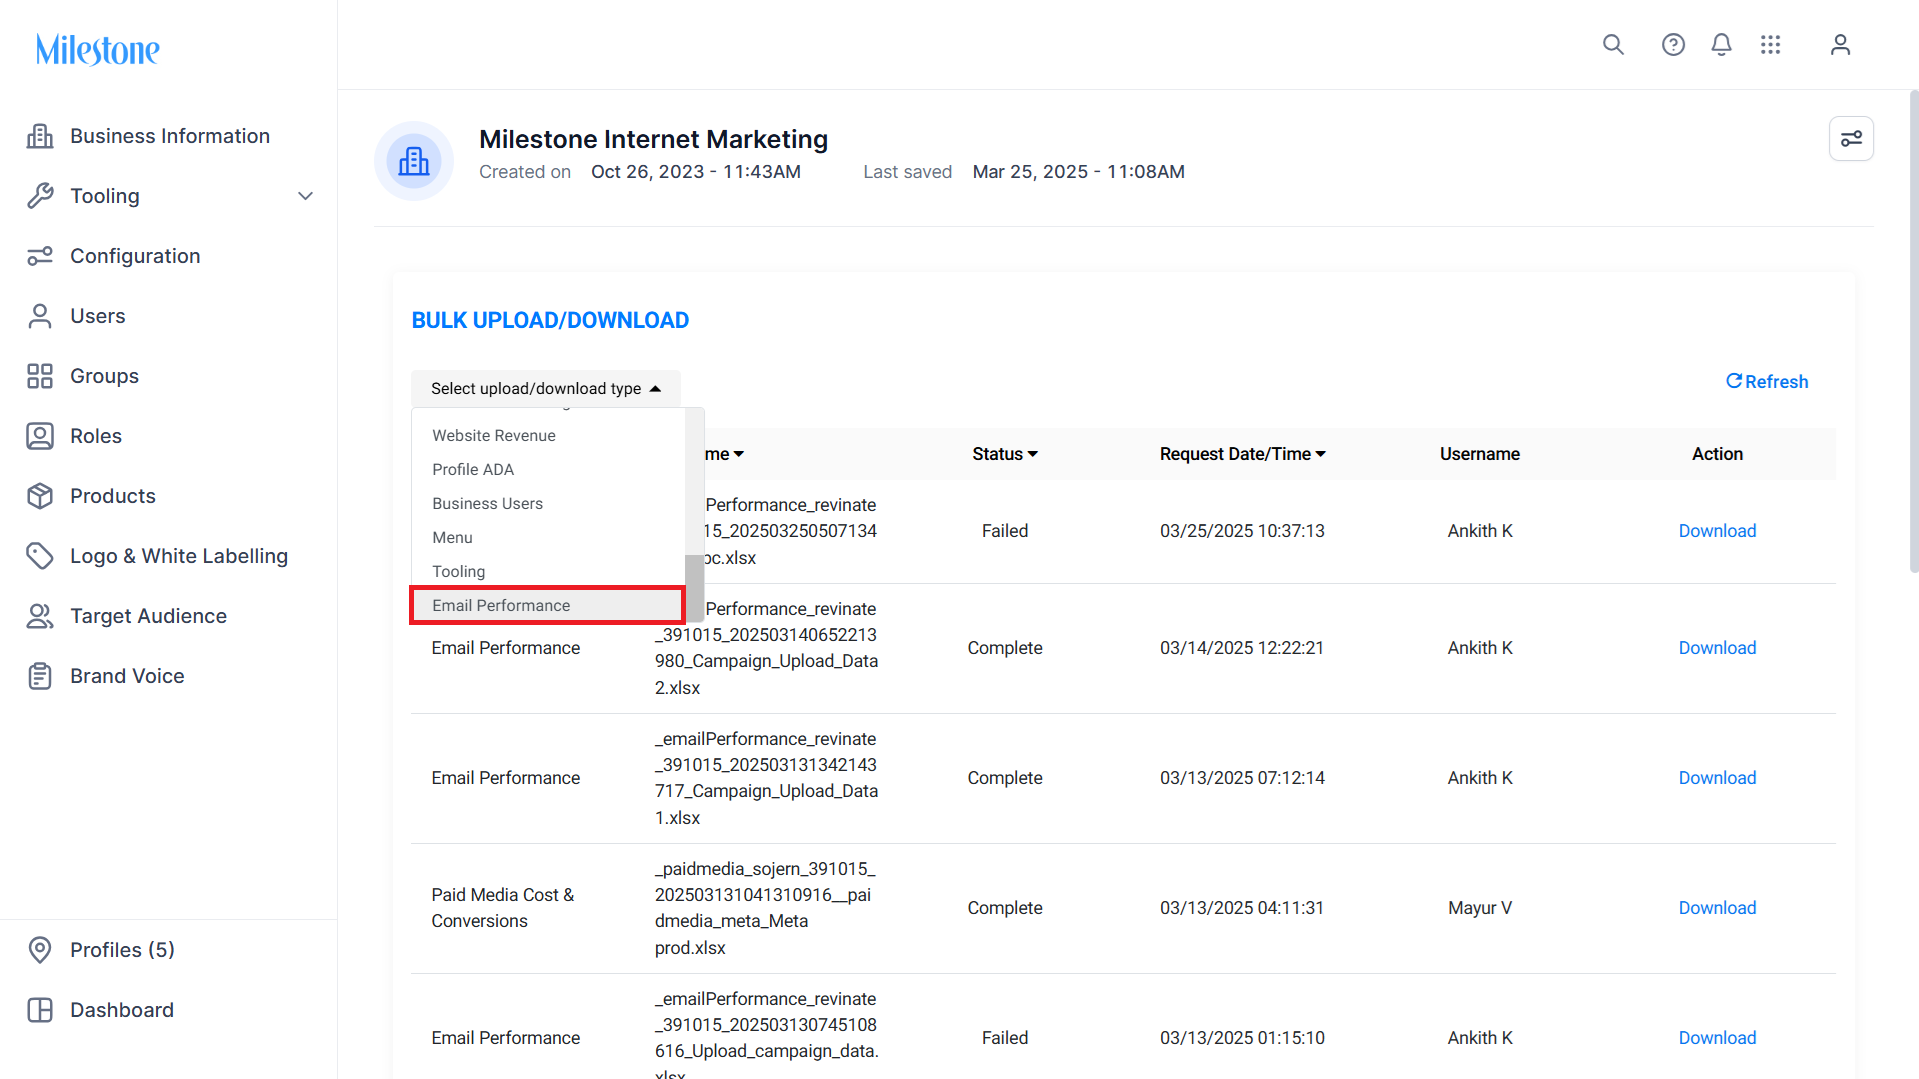Refresh the bulk upload list
Viewport: 1919px width, 1079px height.
point(1767,382)
